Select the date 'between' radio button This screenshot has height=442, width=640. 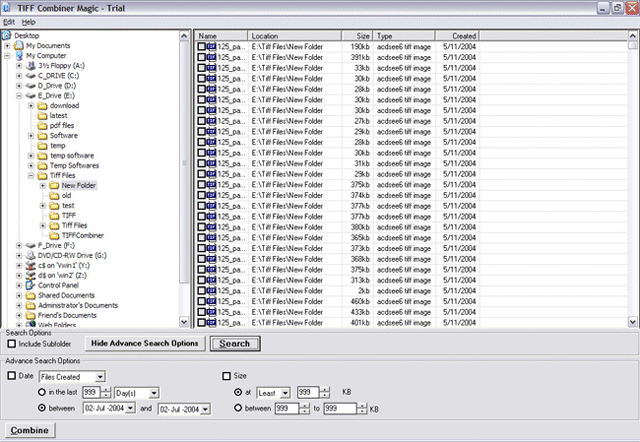pos(42,408)
